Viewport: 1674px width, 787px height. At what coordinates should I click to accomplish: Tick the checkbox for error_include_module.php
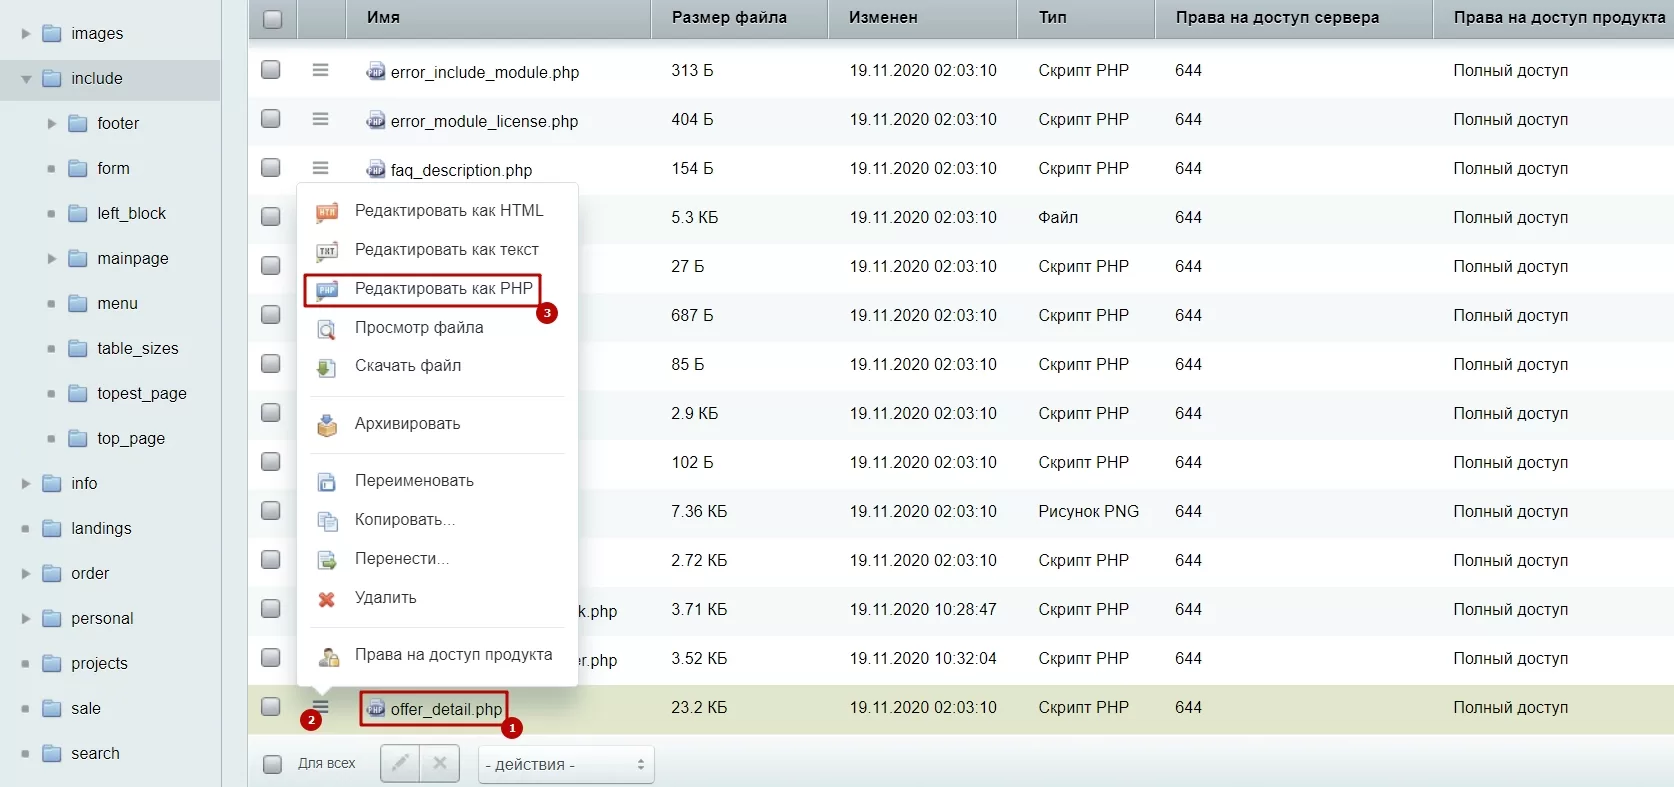click(271, 69)
